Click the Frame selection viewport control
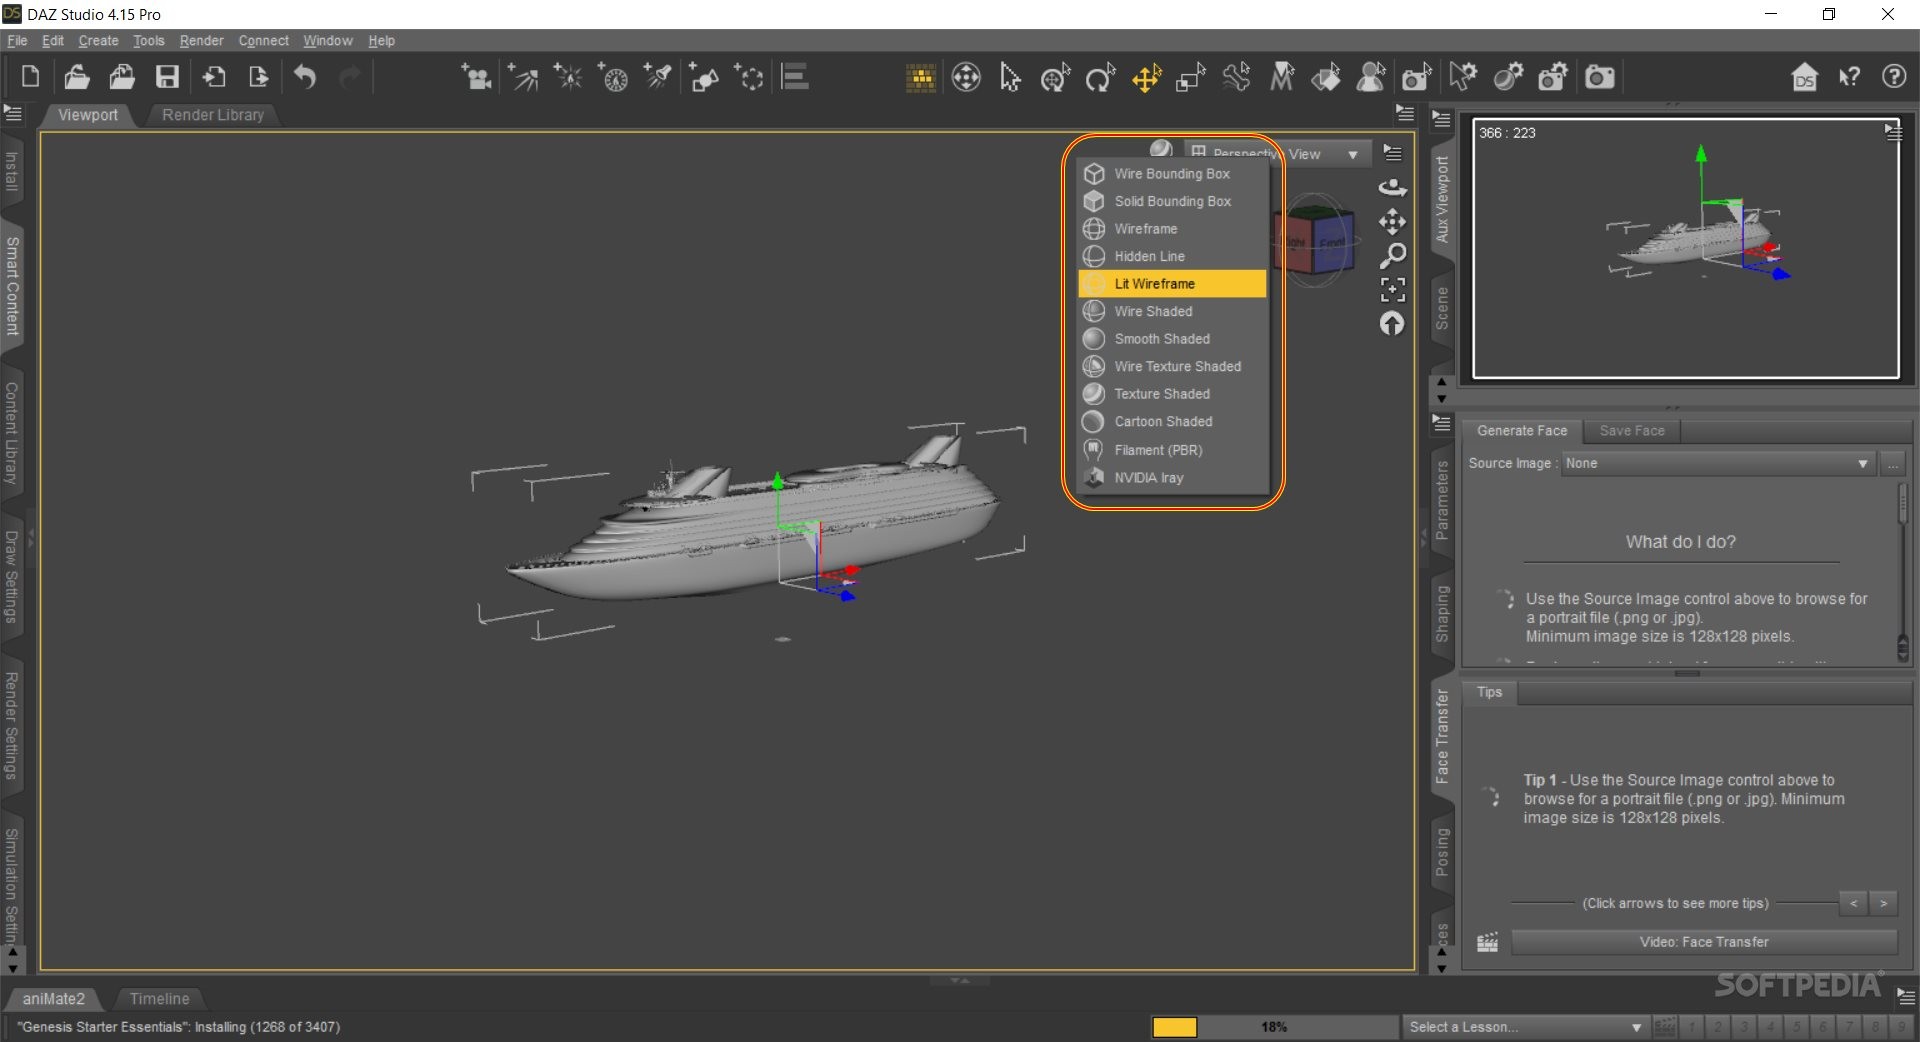This screenshot has height=1042, width=1920. point(1392,290)
